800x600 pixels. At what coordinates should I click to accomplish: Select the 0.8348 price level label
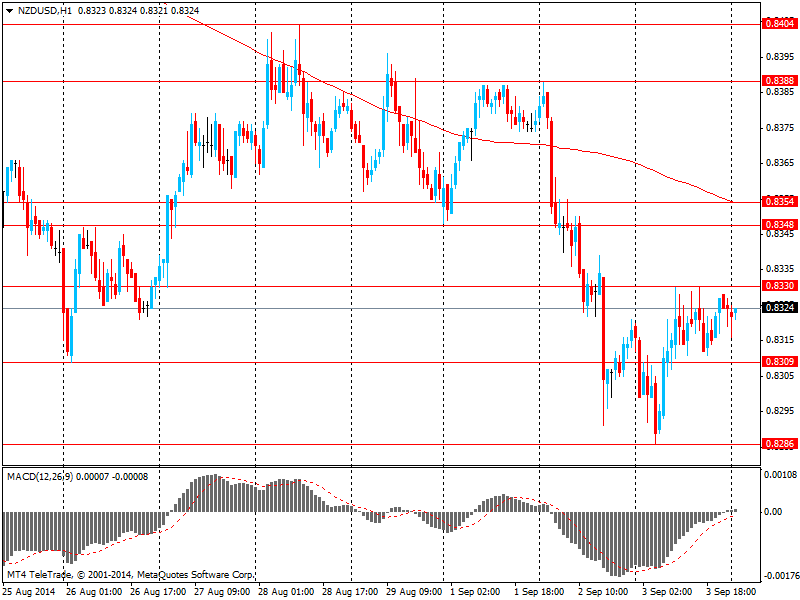780,225
